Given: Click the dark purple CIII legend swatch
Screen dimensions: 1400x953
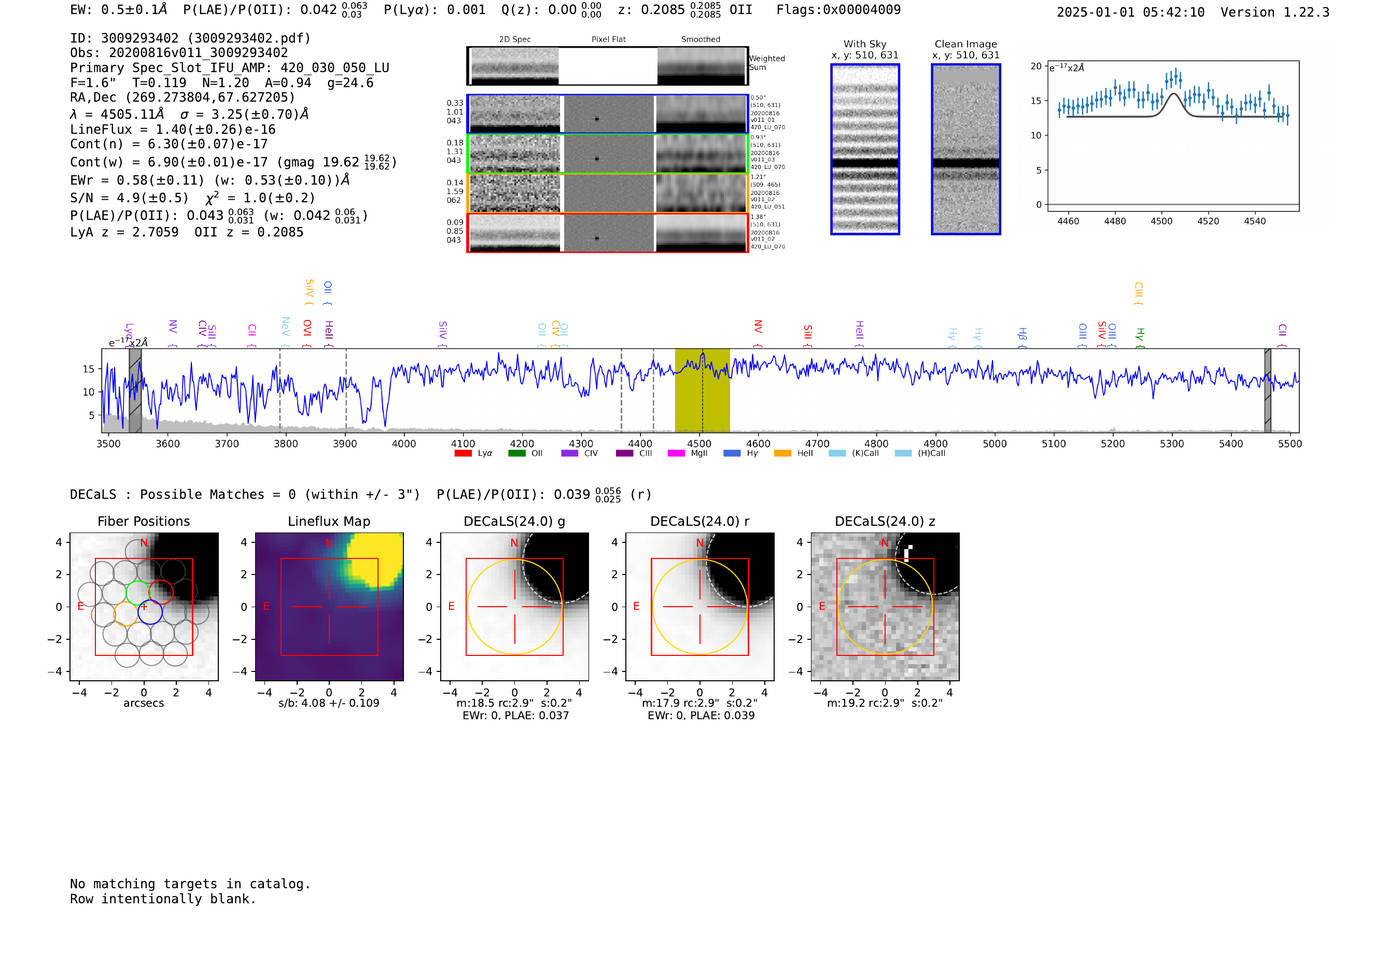Looking at the screenshot, I should pyautogui.click(x=625, y=453).
